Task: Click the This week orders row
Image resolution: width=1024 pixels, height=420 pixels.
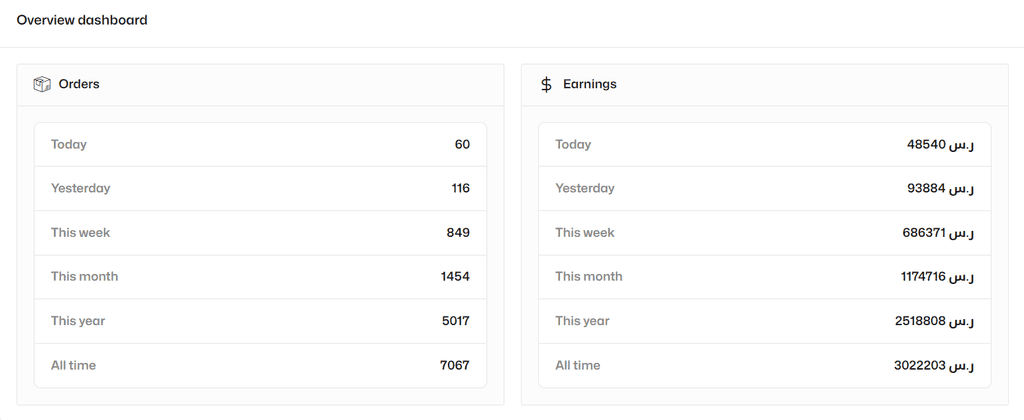Action: [x=261, y=233]
